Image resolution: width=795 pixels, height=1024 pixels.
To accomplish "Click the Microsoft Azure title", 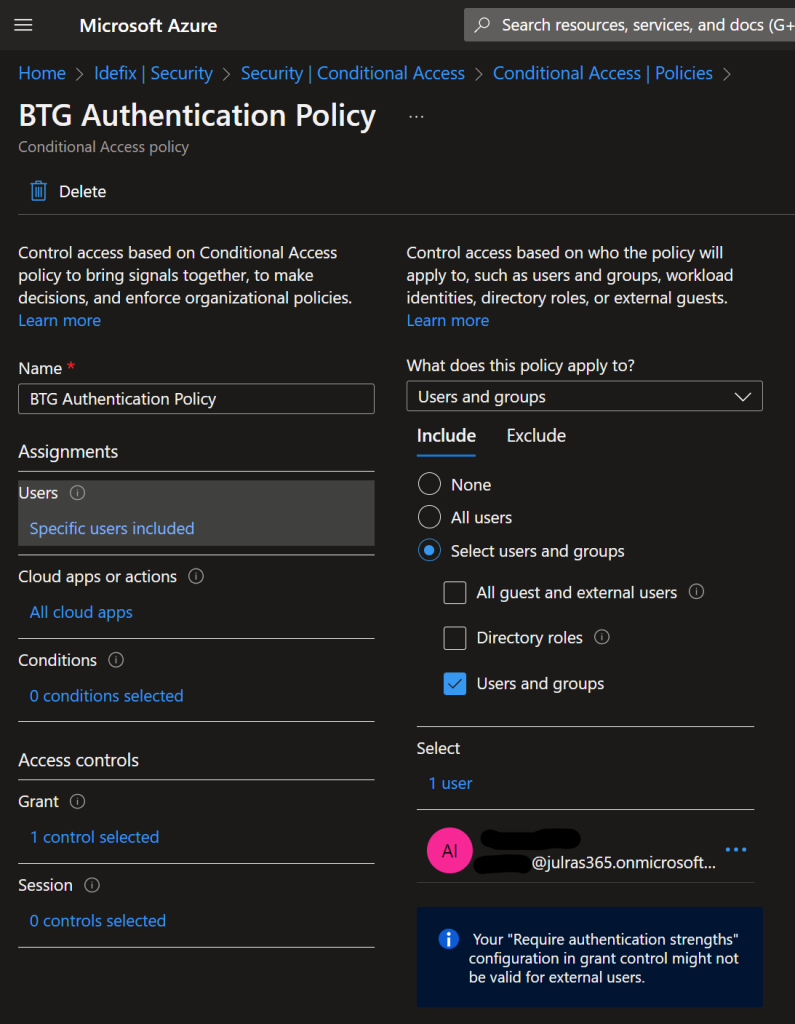I will point(148,25).
